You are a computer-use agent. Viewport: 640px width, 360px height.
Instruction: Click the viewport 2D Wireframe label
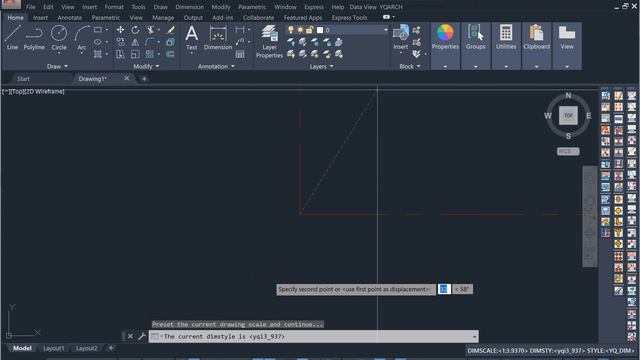tap(46, 91)
